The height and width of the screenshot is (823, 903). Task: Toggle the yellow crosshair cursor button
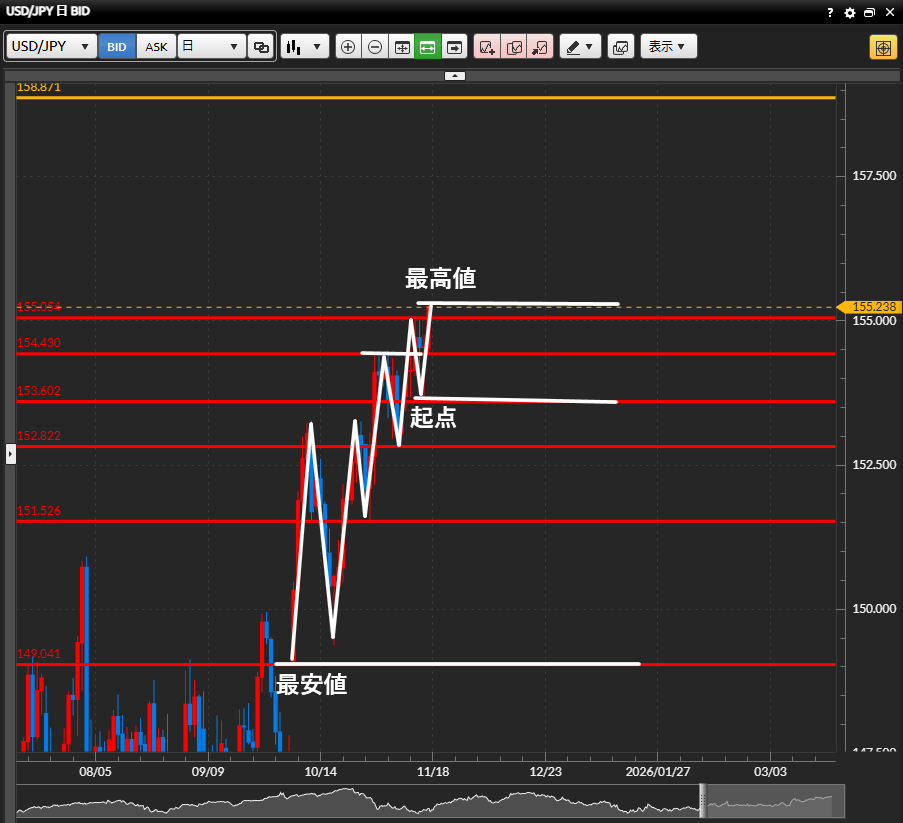pos(883,47)
